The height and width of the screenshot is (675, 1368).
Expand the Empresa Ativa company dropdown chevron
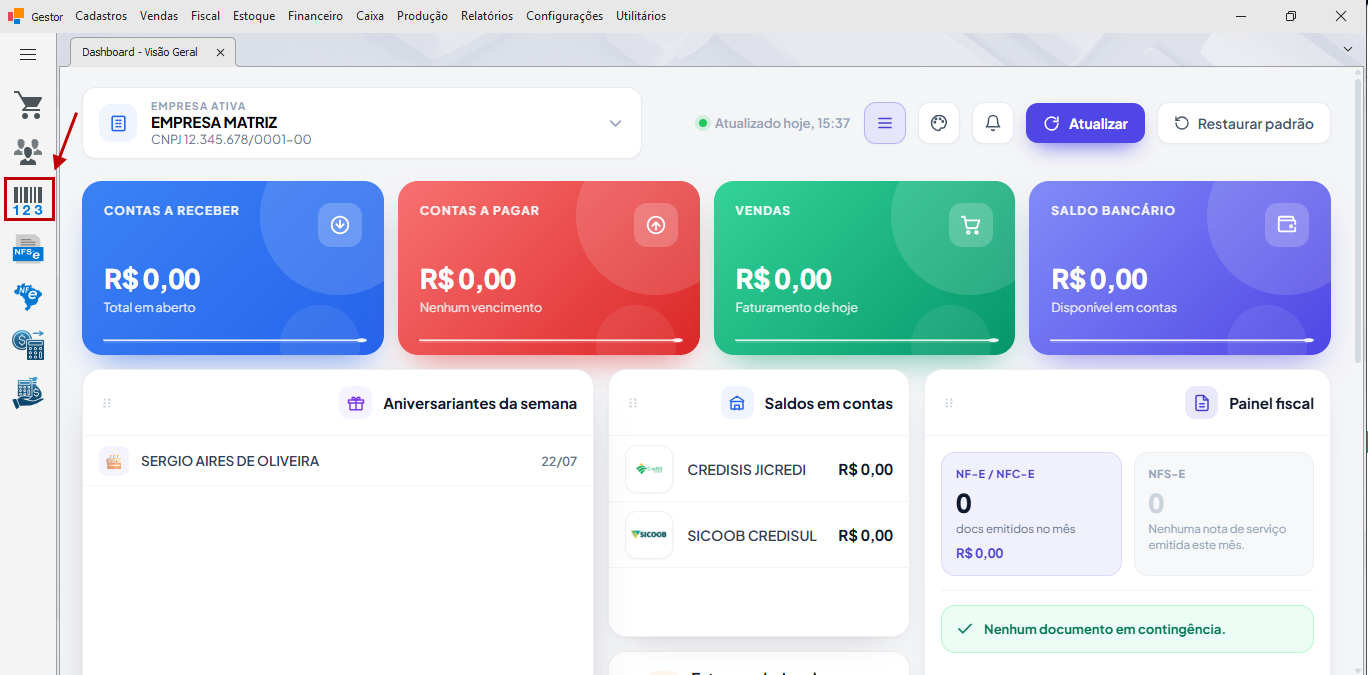coord(615,123)
